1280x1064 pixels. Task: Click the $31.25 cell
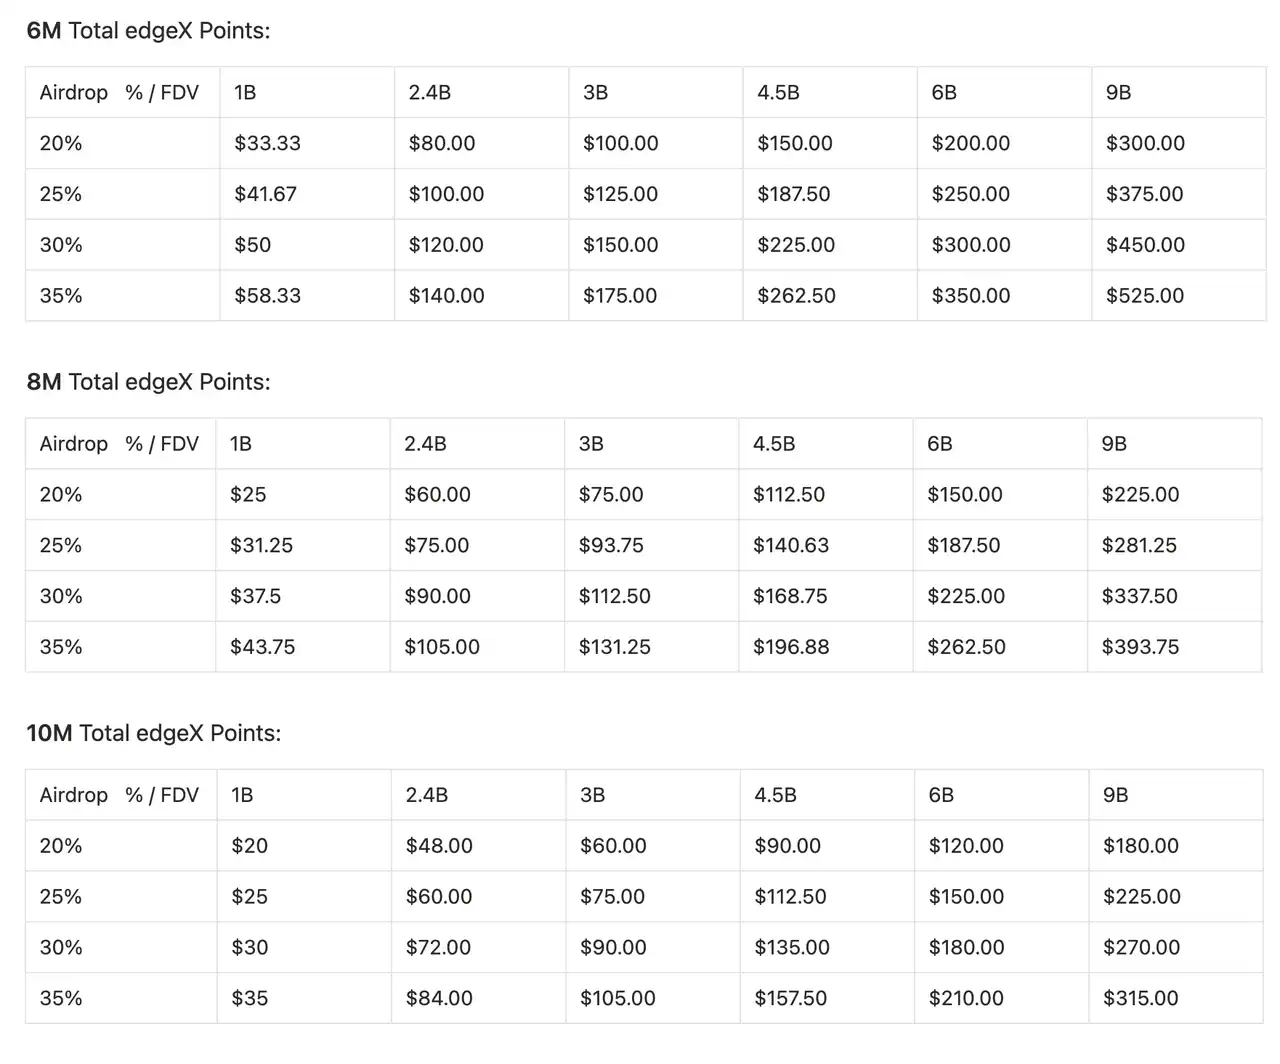261,545
